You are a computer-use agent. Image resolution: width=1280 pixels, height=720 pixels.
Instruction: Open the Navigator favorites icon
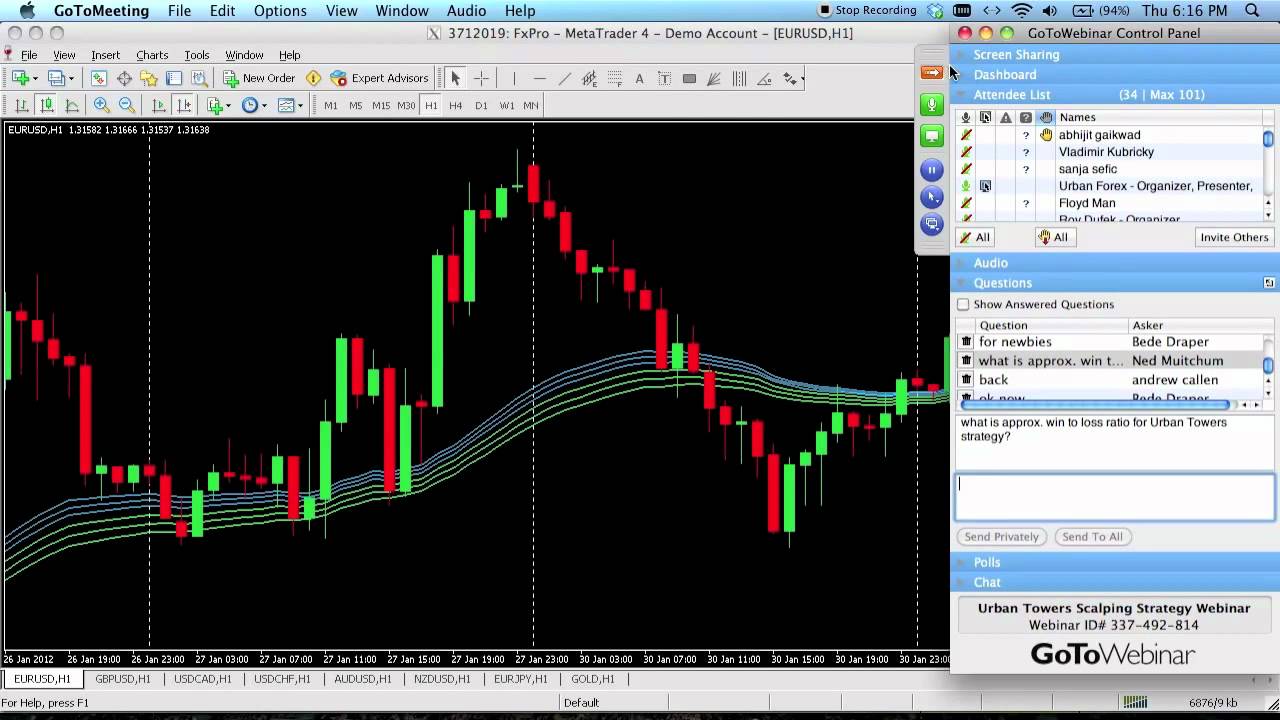point(149,78)
